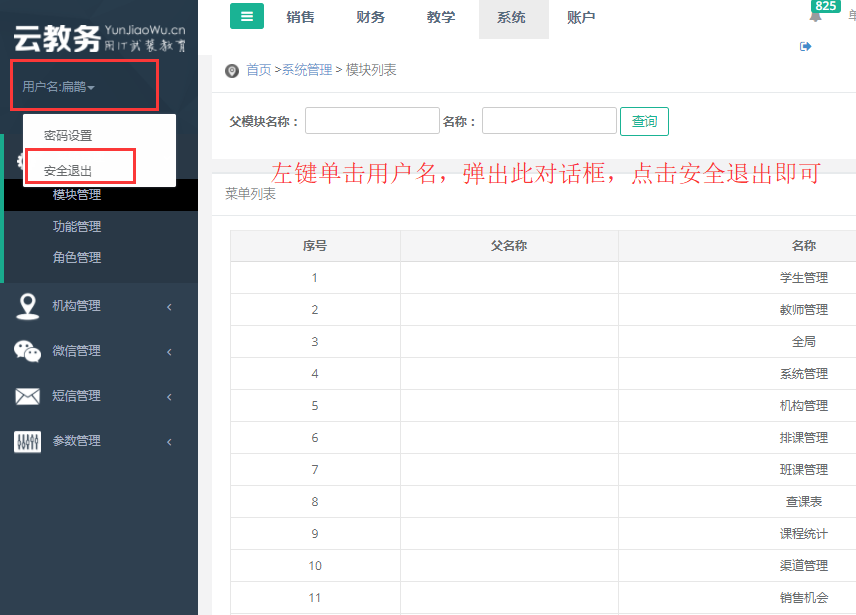Click the blue logout arrow icon
Image resolution: width=856 pixels, height=615 pixels.
click(x=805, y=46)
